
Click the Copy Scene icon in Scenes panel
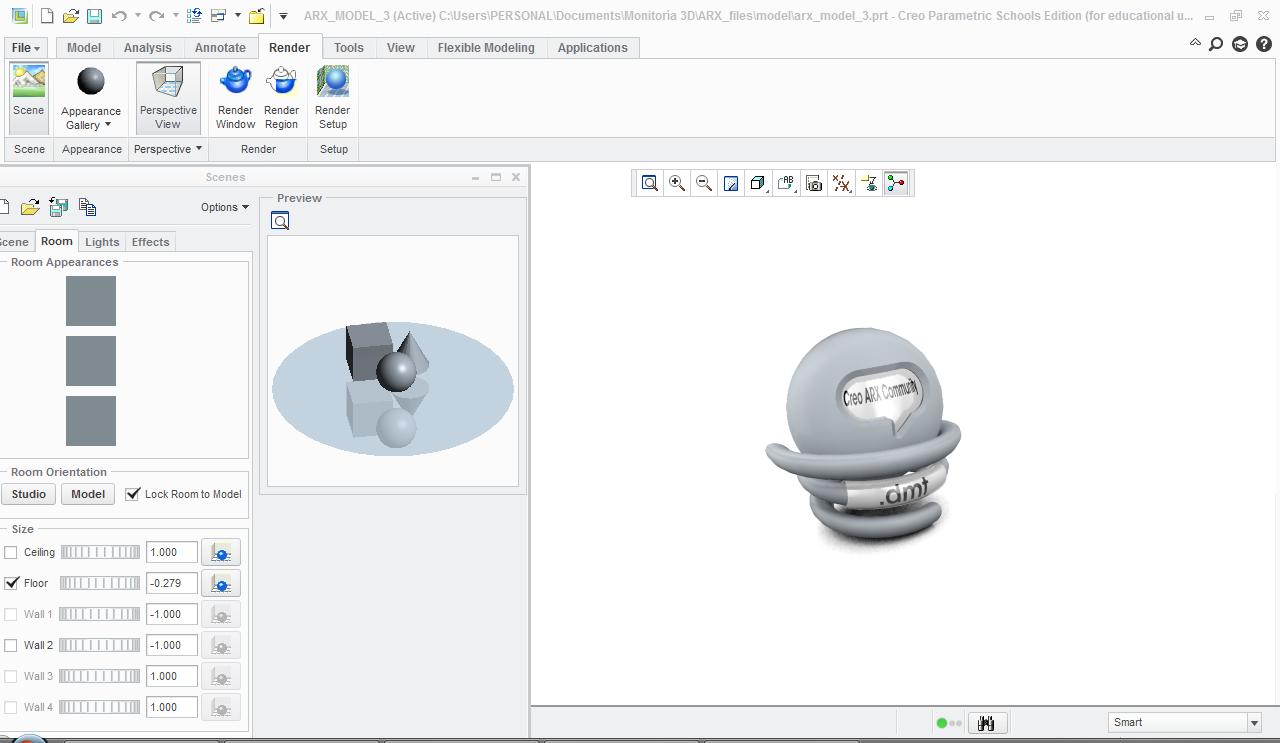click(87, 206)
